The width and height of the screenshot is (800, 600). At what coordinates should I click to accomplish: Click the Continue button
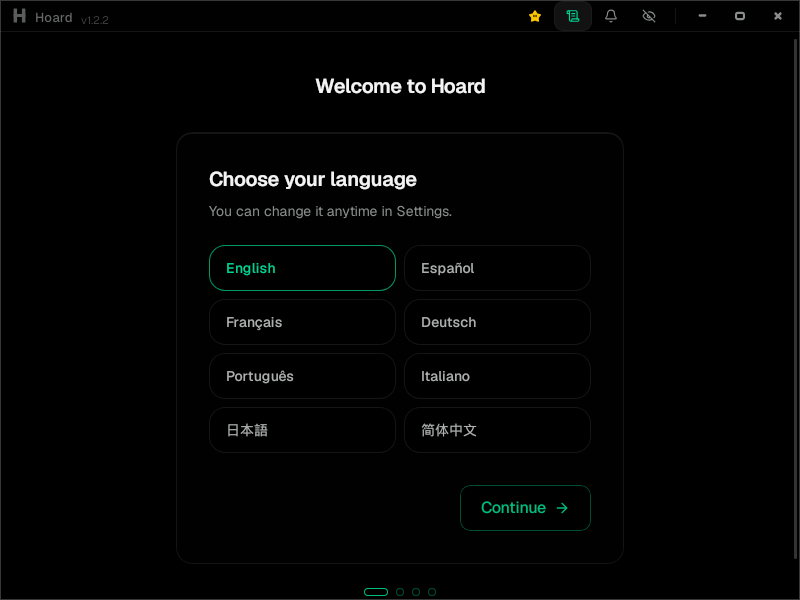pos(525,508)
